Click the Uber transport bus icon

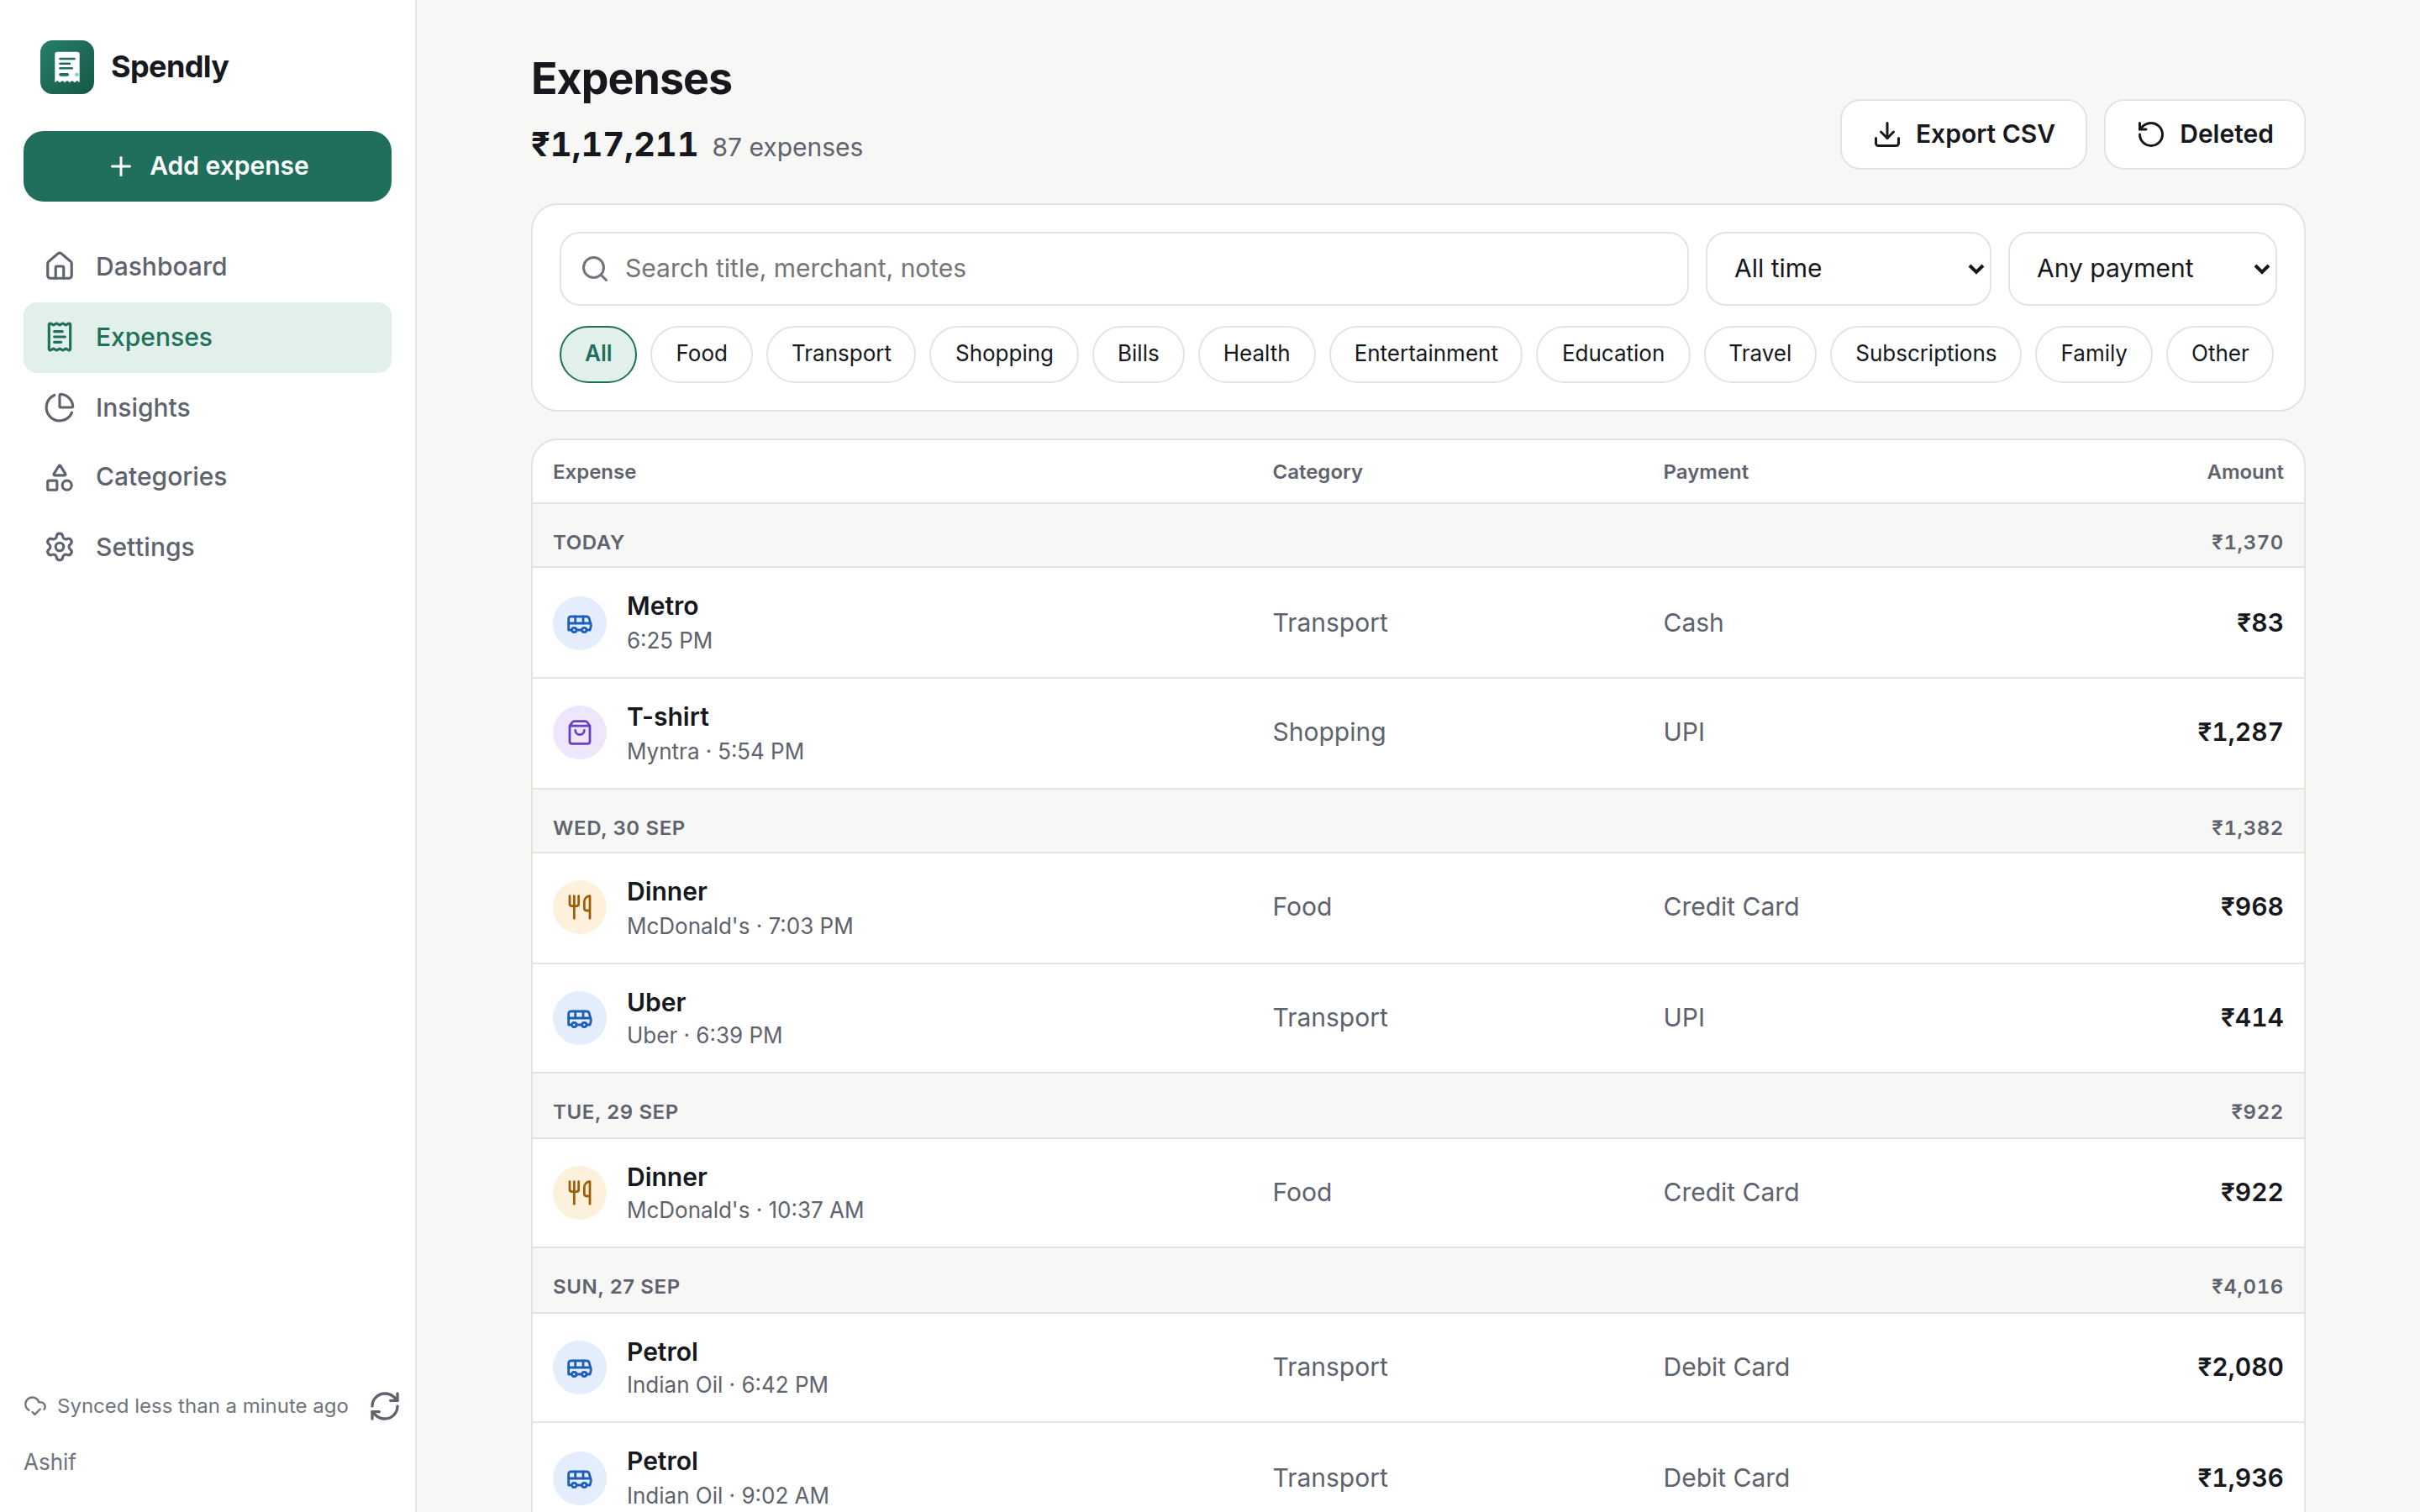coord(580,1018)
